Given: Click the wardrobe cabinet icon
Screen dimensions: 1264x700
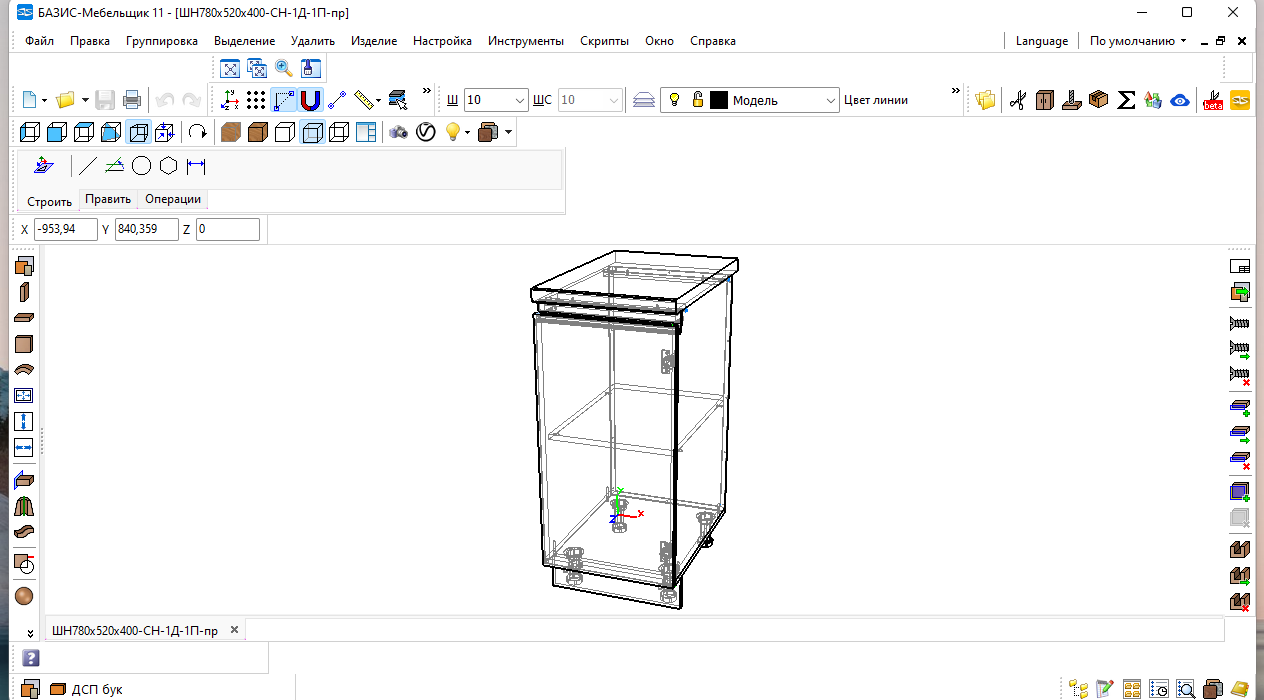Looking at the screenshot, I should (x=1045, y=100).
